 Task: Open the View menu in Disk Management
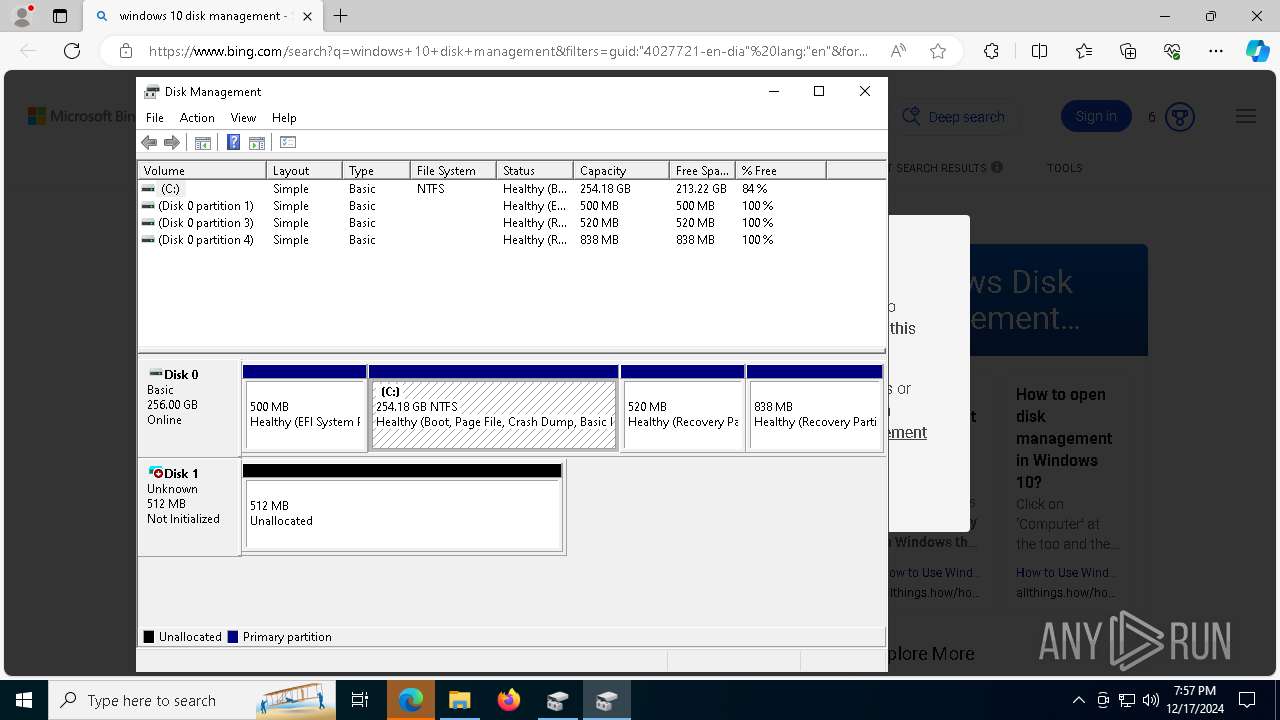[x=243, y=118]
